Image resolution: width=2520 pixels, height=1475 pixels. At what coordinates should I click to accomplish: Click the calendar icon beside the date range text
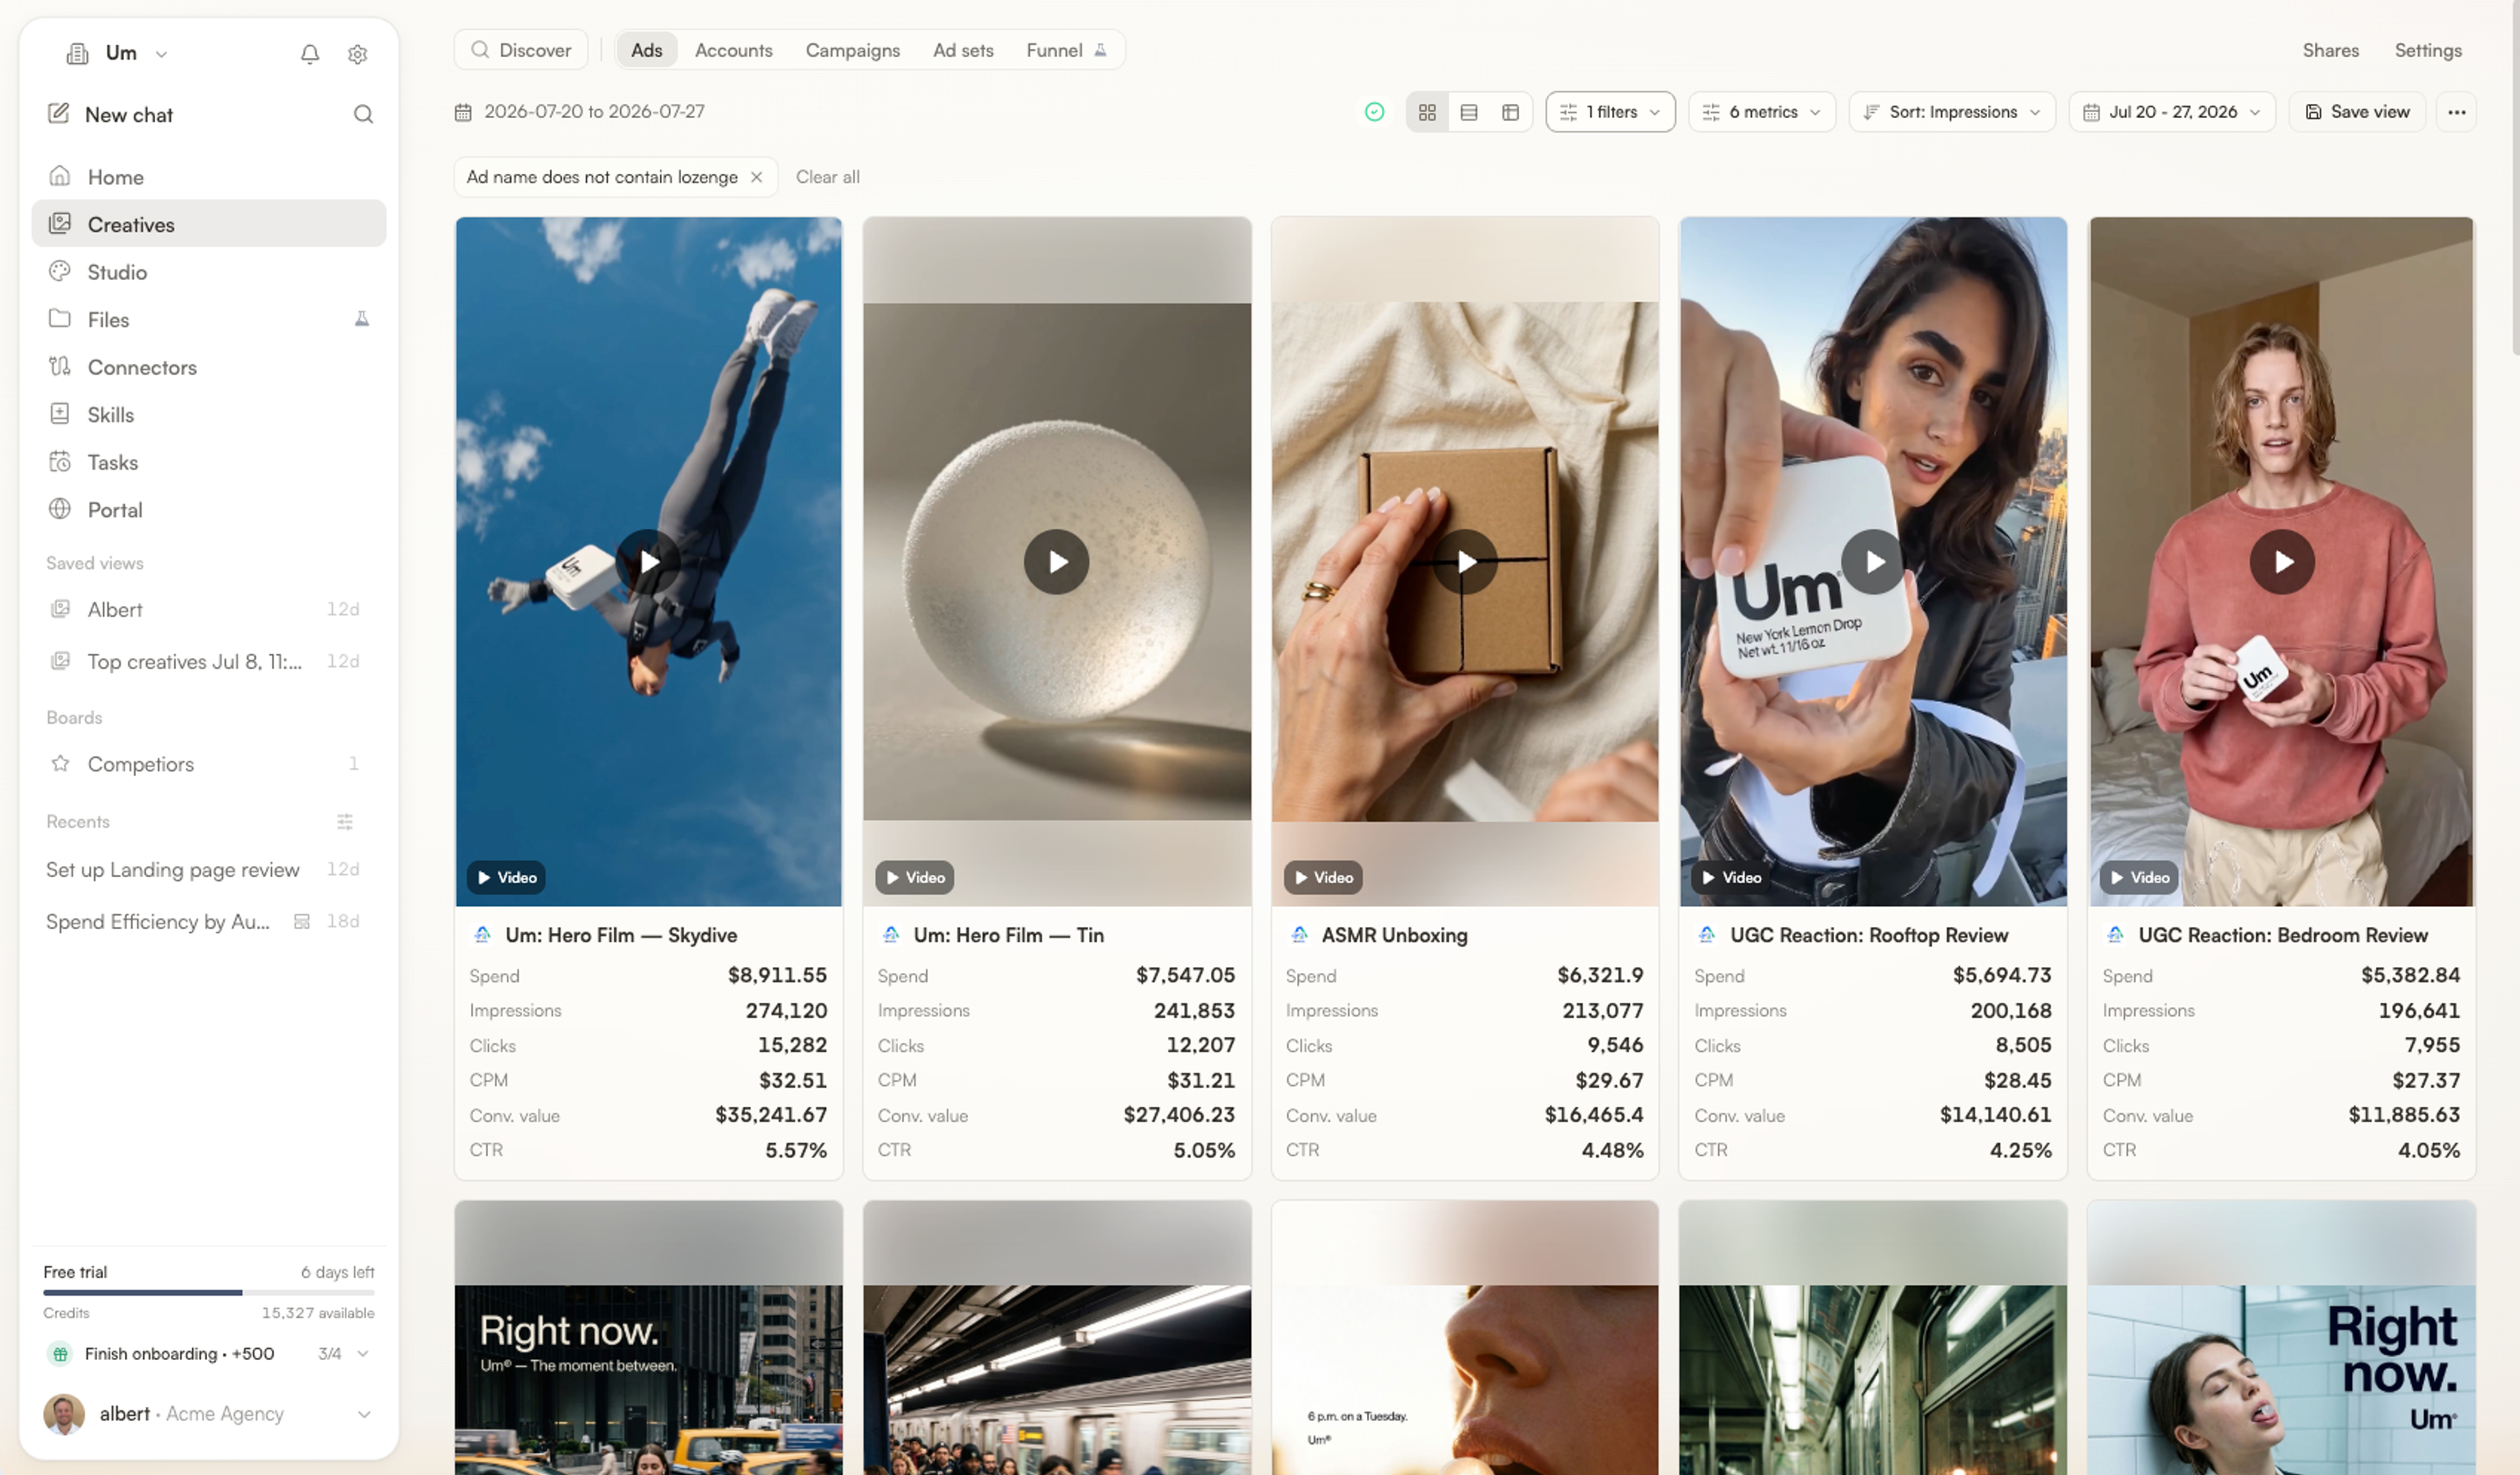click(463, 112)
